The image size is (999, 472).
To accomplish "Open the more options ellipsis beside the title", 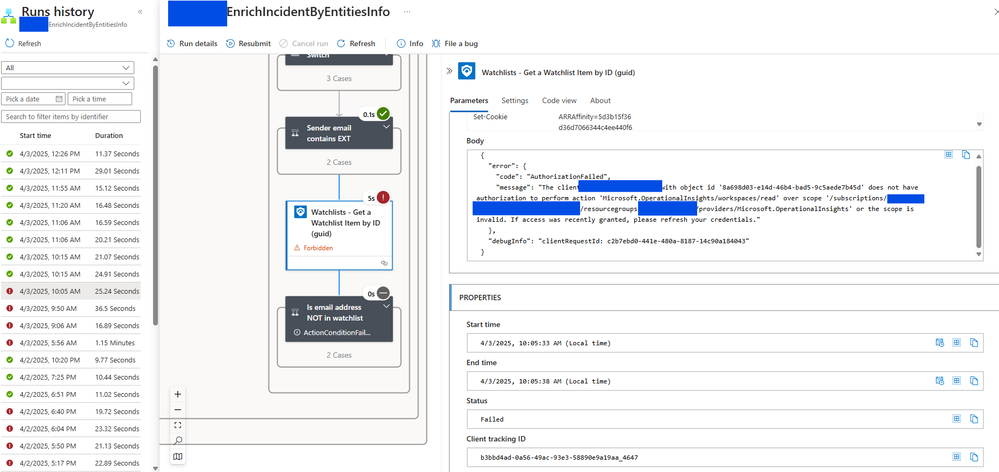I will tap(407, 11).
